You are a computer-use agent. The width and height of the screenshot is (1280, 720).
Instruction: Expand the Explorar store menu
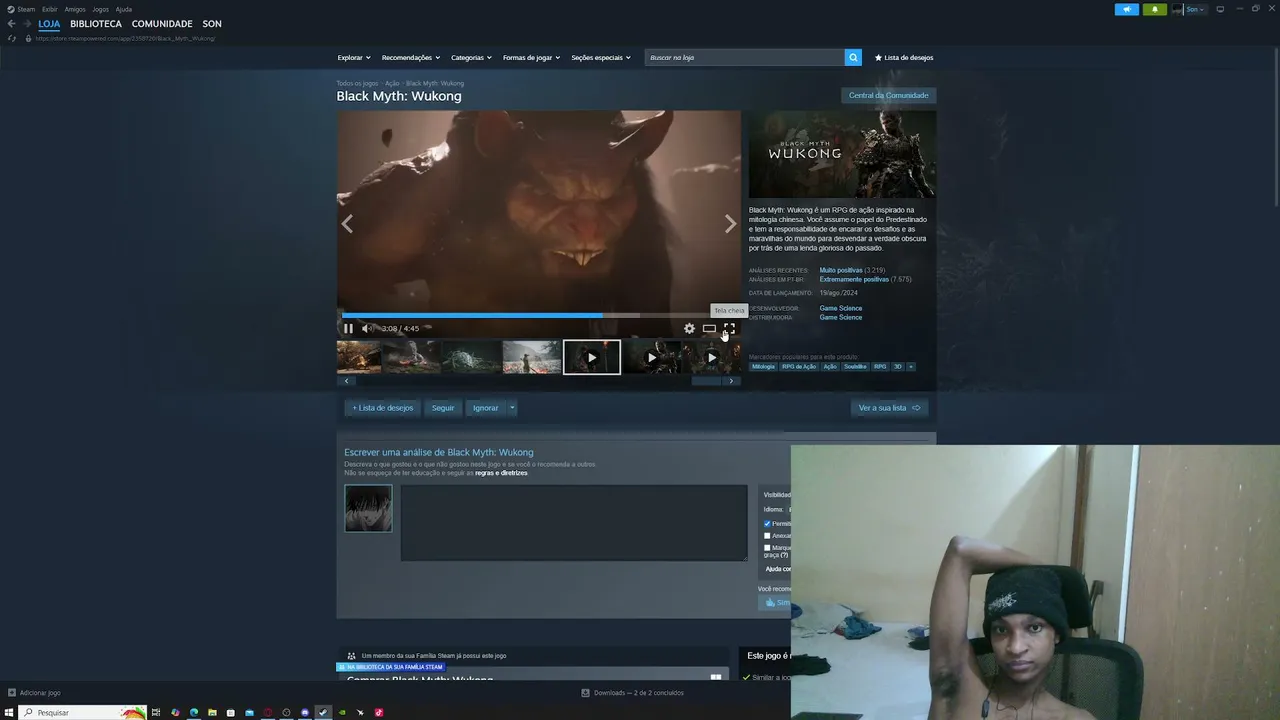[x=354, y=57]
